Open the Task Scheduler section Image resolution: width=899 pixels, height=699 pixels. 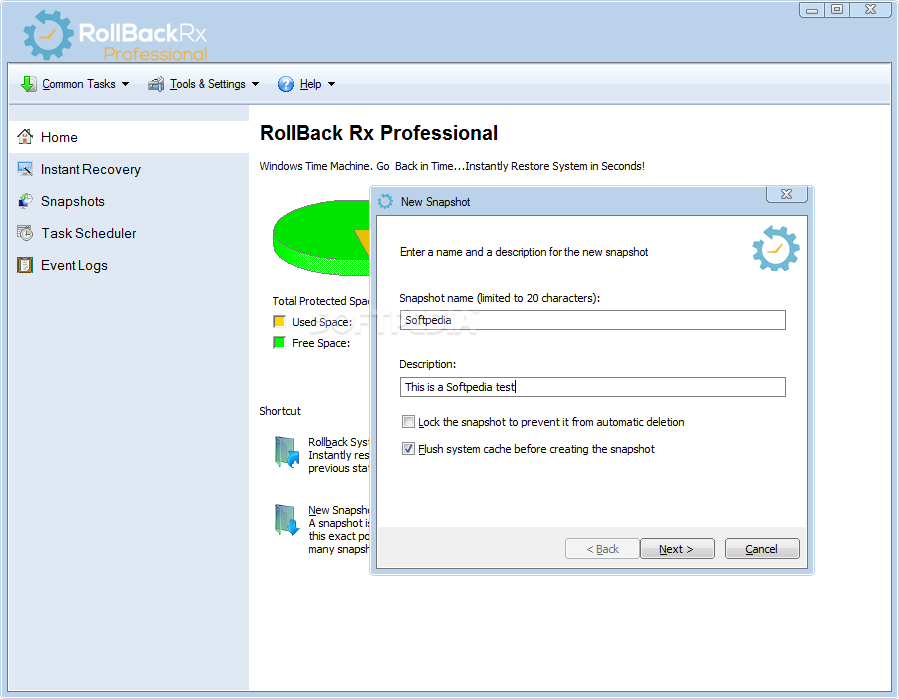(129, 233)
